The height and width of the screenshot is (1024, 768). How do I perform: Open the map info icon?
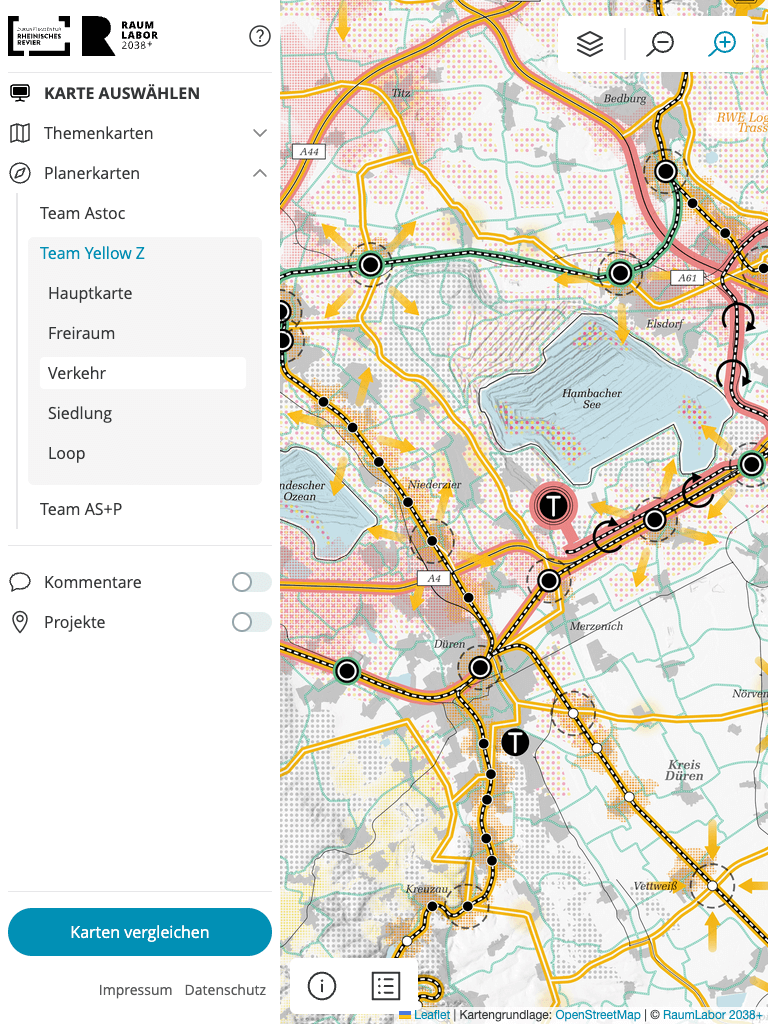(x=321, y=986)
